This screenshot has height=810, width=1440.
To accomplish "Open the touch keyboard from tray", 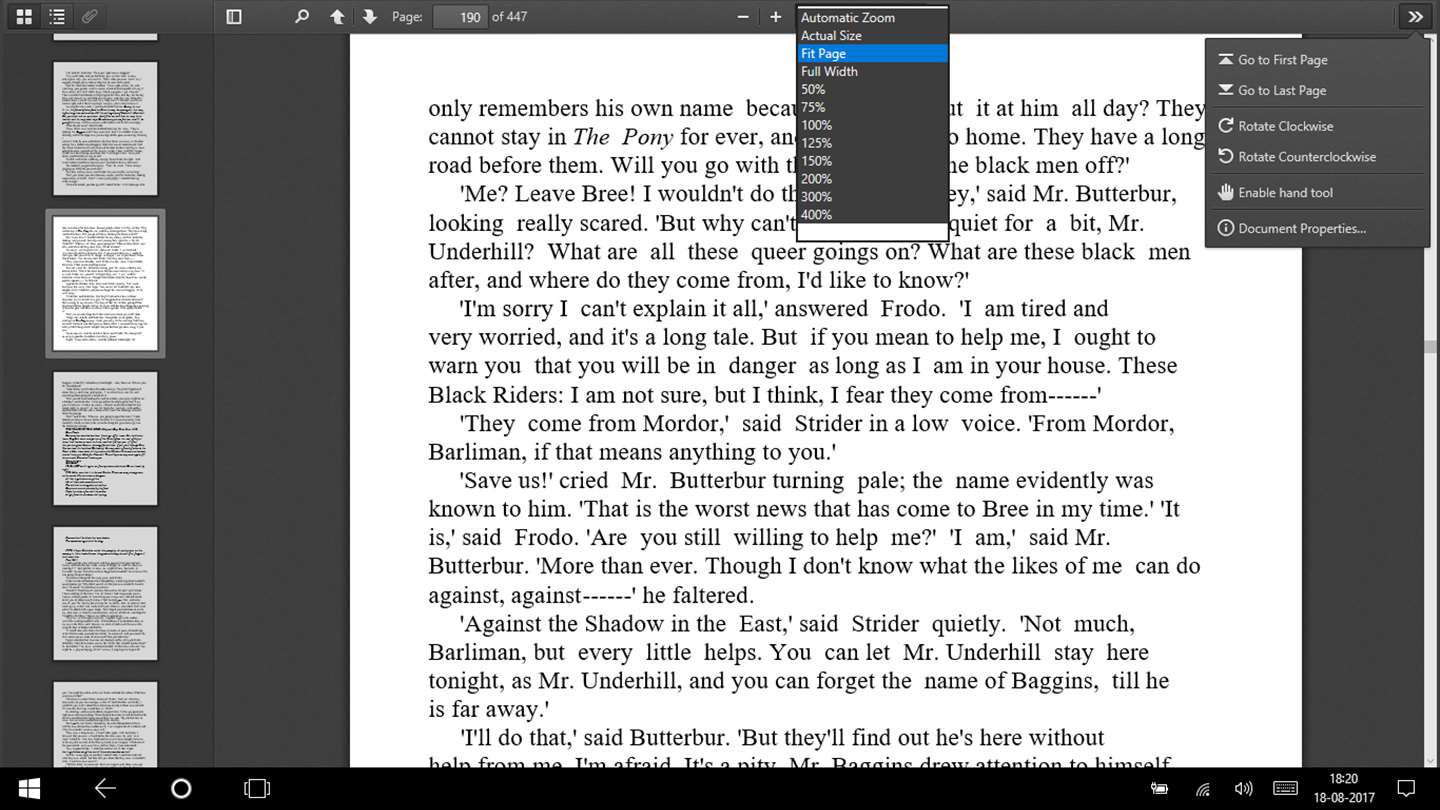I will (x=1286, y=789).
